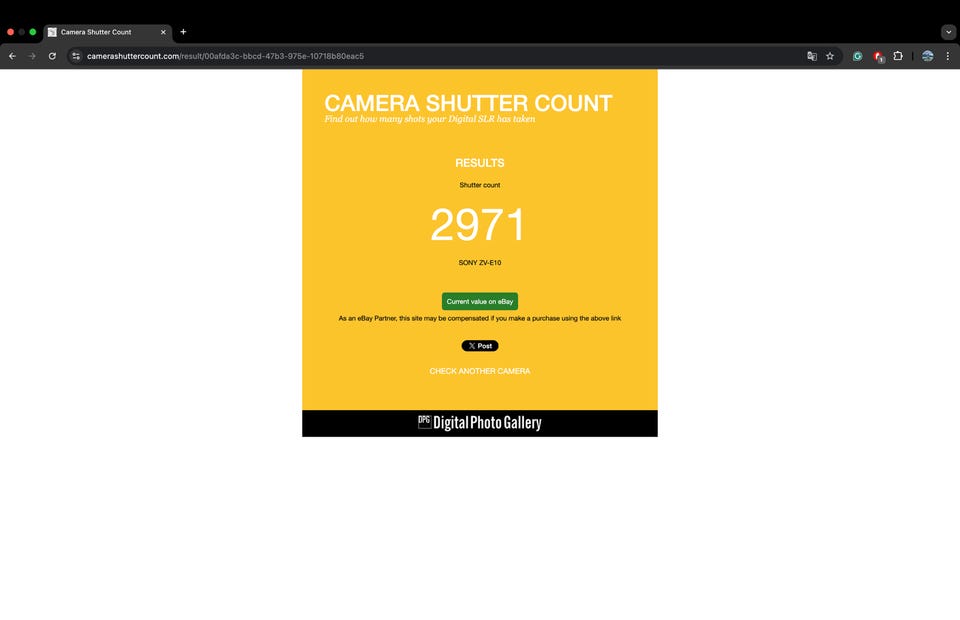Bookmark this page with the star icon

(830, 56)
